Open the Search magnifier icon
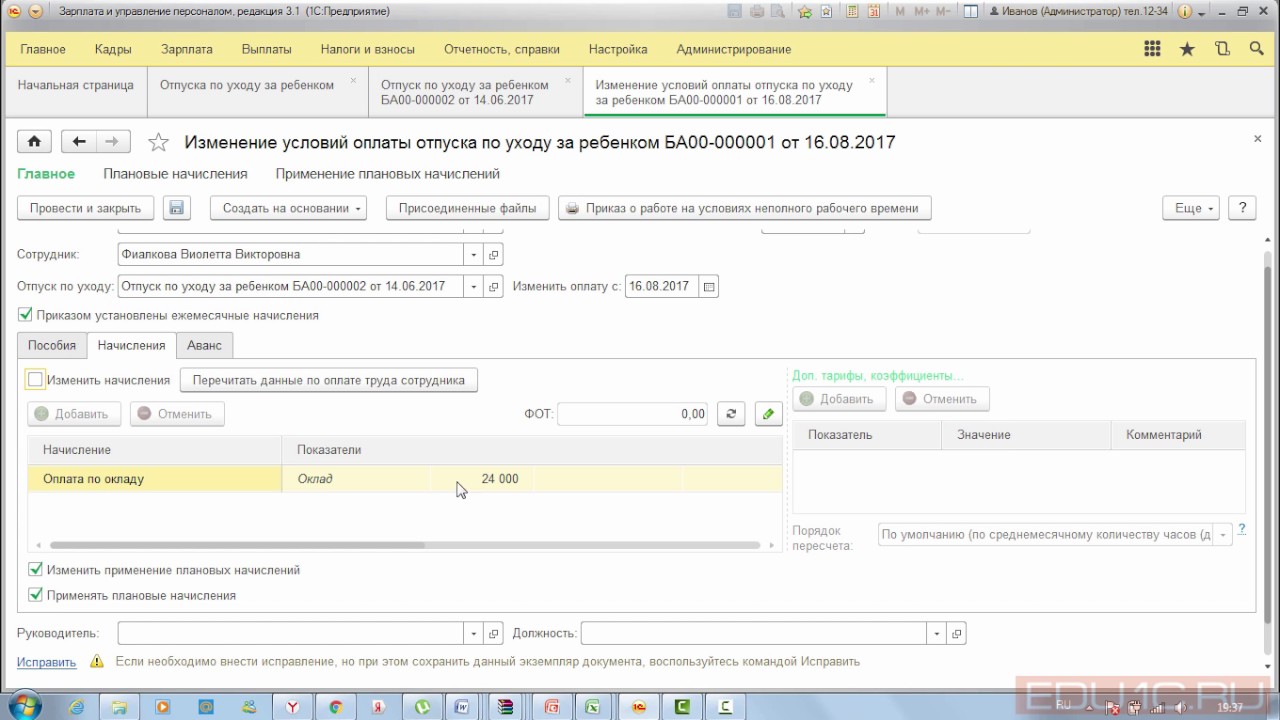 coord(1256,49)
